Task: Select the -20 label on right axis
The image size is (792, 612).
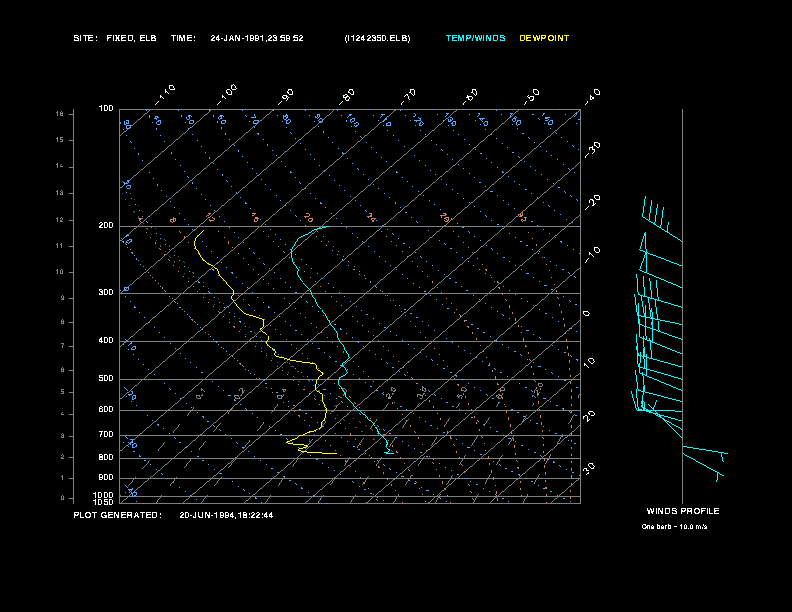Action: pyautogui.click(x=592, y=203)
